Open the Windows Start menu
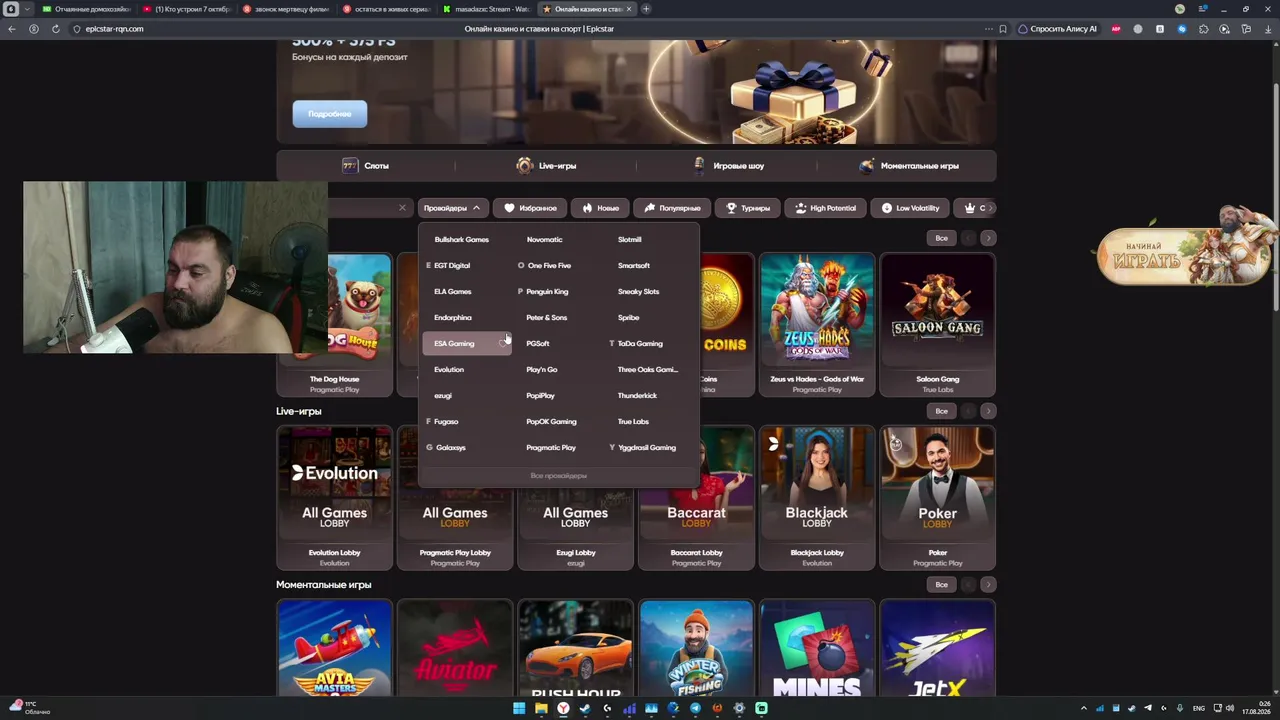Image resolution: width=1280 pixels, height=720 pixels. coord(519,708)
